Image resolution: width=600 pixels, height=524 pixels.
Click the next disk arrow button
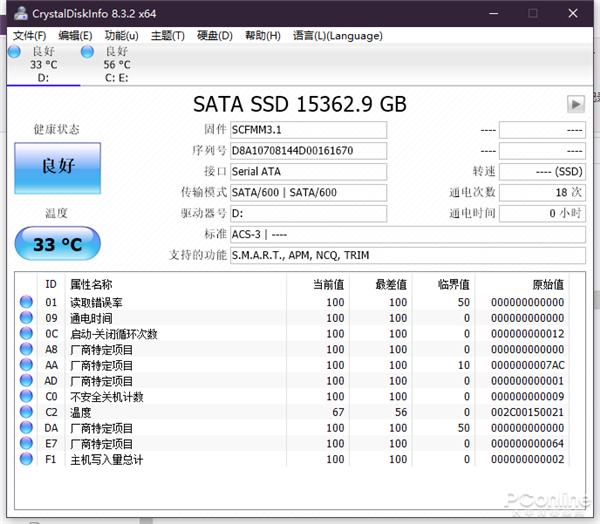click(576, 104)
